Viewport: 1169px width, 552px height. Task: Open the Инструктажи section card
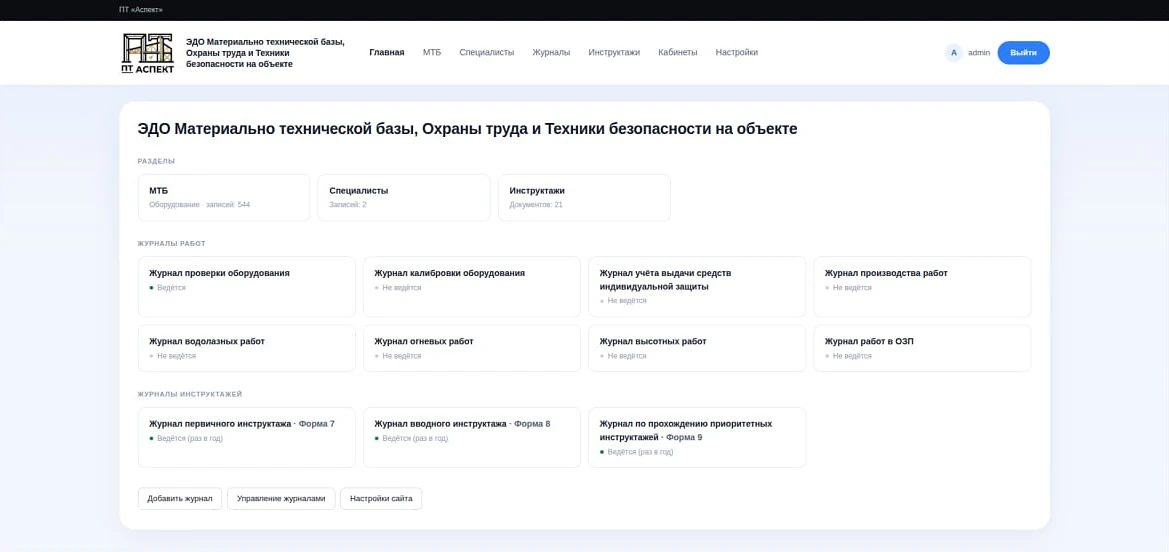584,198
